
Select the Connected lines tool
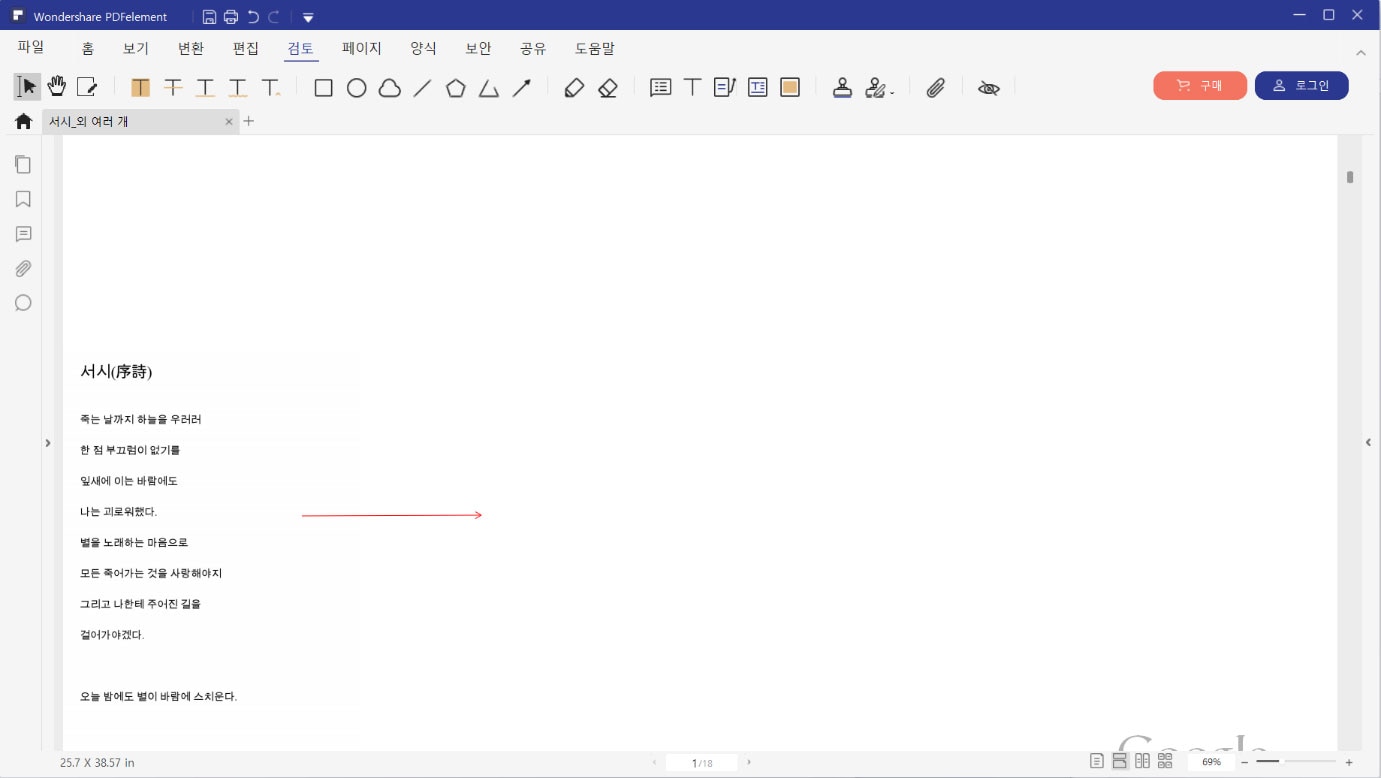[x=489, y=88]
